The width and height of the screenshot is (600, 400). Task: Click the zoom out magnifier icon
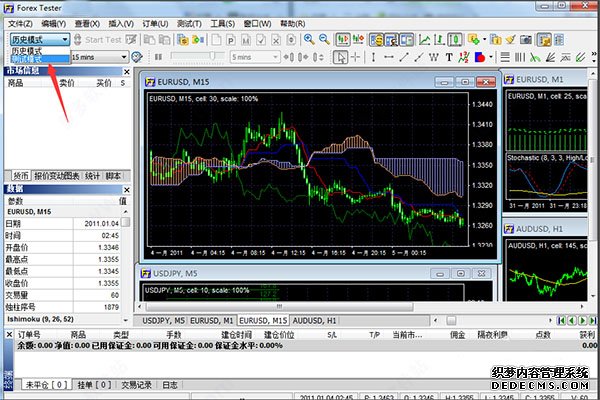(324, 39)
